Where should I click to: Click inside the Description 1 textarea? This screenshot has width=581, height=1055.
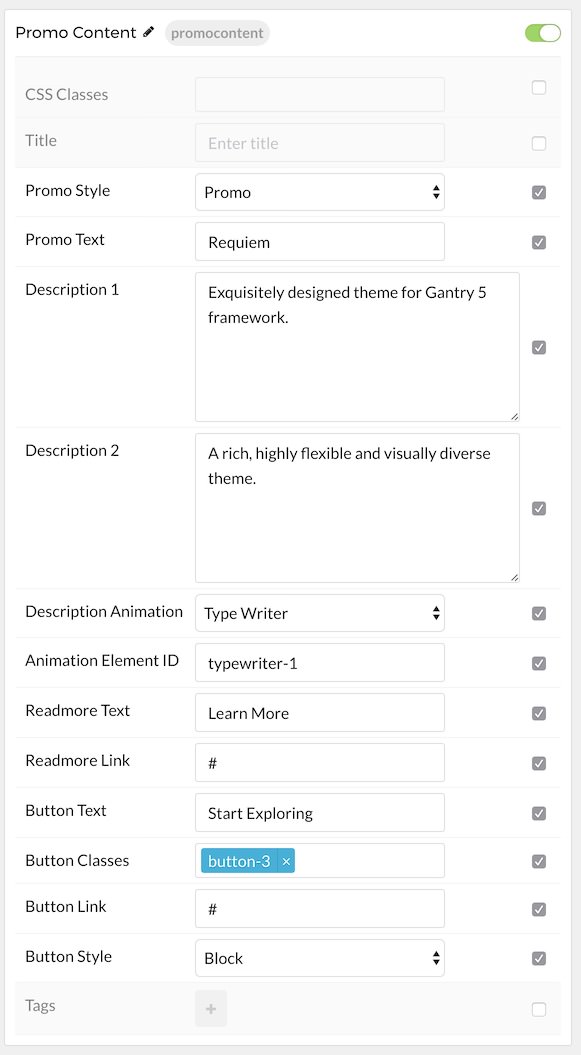[x=357, y=347]
